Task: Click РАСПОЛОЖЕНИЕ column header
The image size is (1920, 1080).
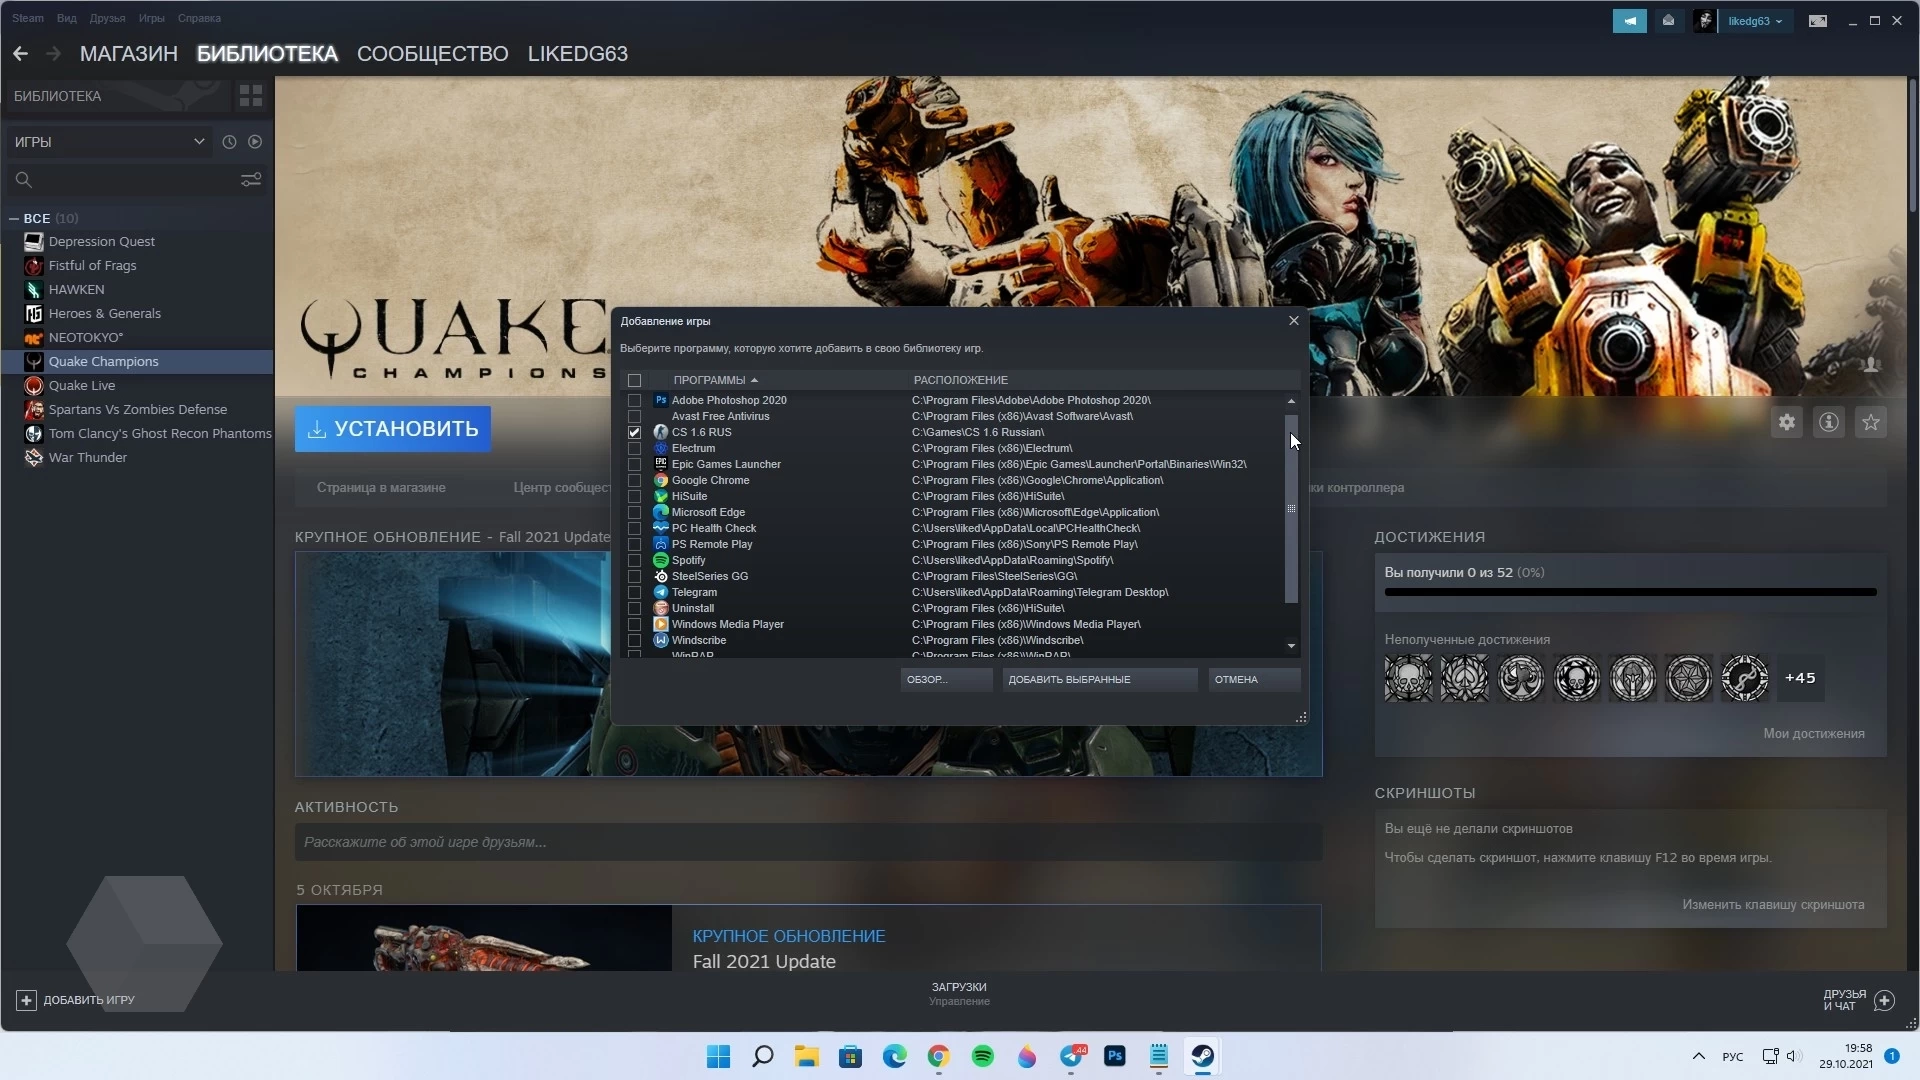Action: (x=960, y=380)
